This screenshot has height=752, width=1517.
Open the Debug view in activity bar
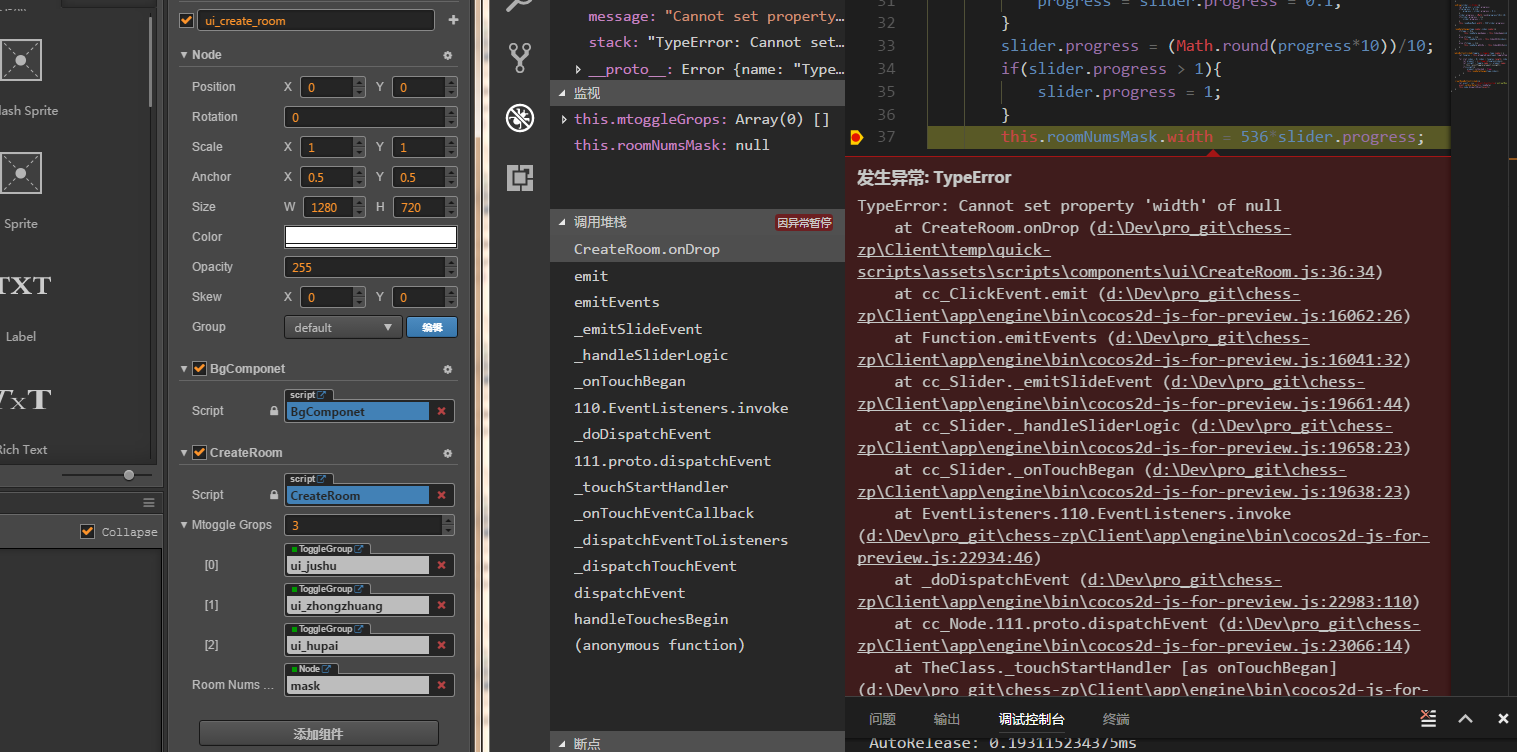(520, 118)
